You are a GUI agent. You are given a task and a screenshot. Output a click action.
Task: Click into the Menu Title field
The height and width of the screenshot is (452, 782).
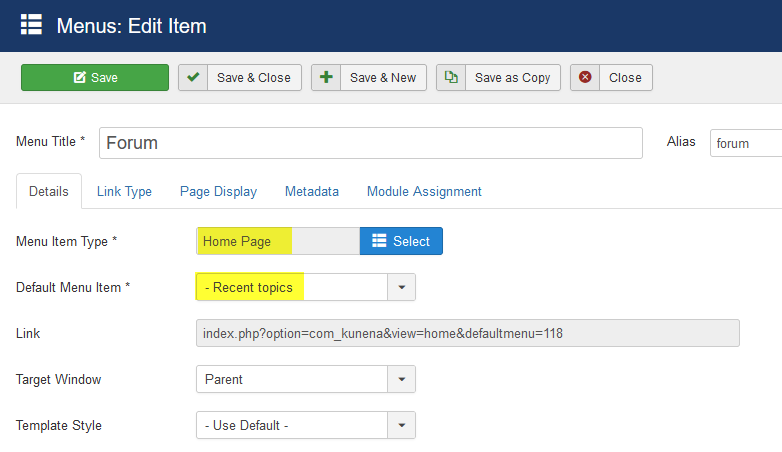(x=370, y=143)
